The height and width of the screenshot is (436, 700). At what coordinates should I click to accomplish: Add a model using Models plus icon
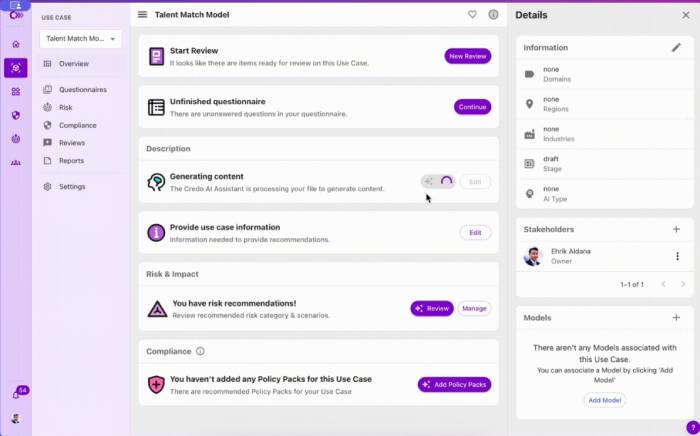pos(676,317)
